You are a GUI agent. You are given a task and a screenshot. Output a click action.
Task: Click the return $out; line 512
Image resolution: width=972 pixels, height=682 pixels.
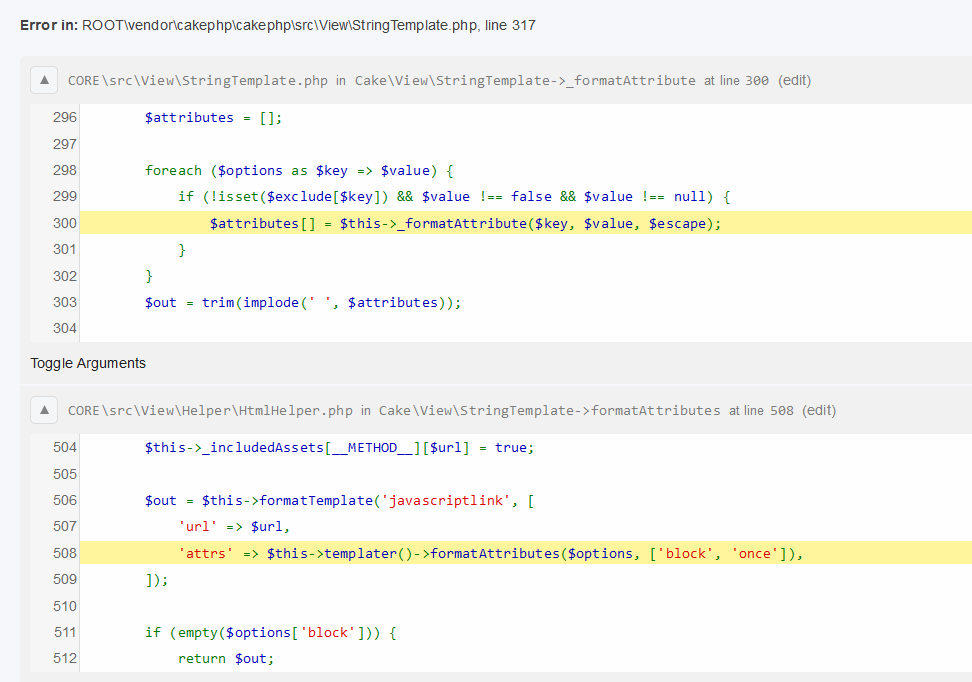pyautogui.click(x=226, y=658)
